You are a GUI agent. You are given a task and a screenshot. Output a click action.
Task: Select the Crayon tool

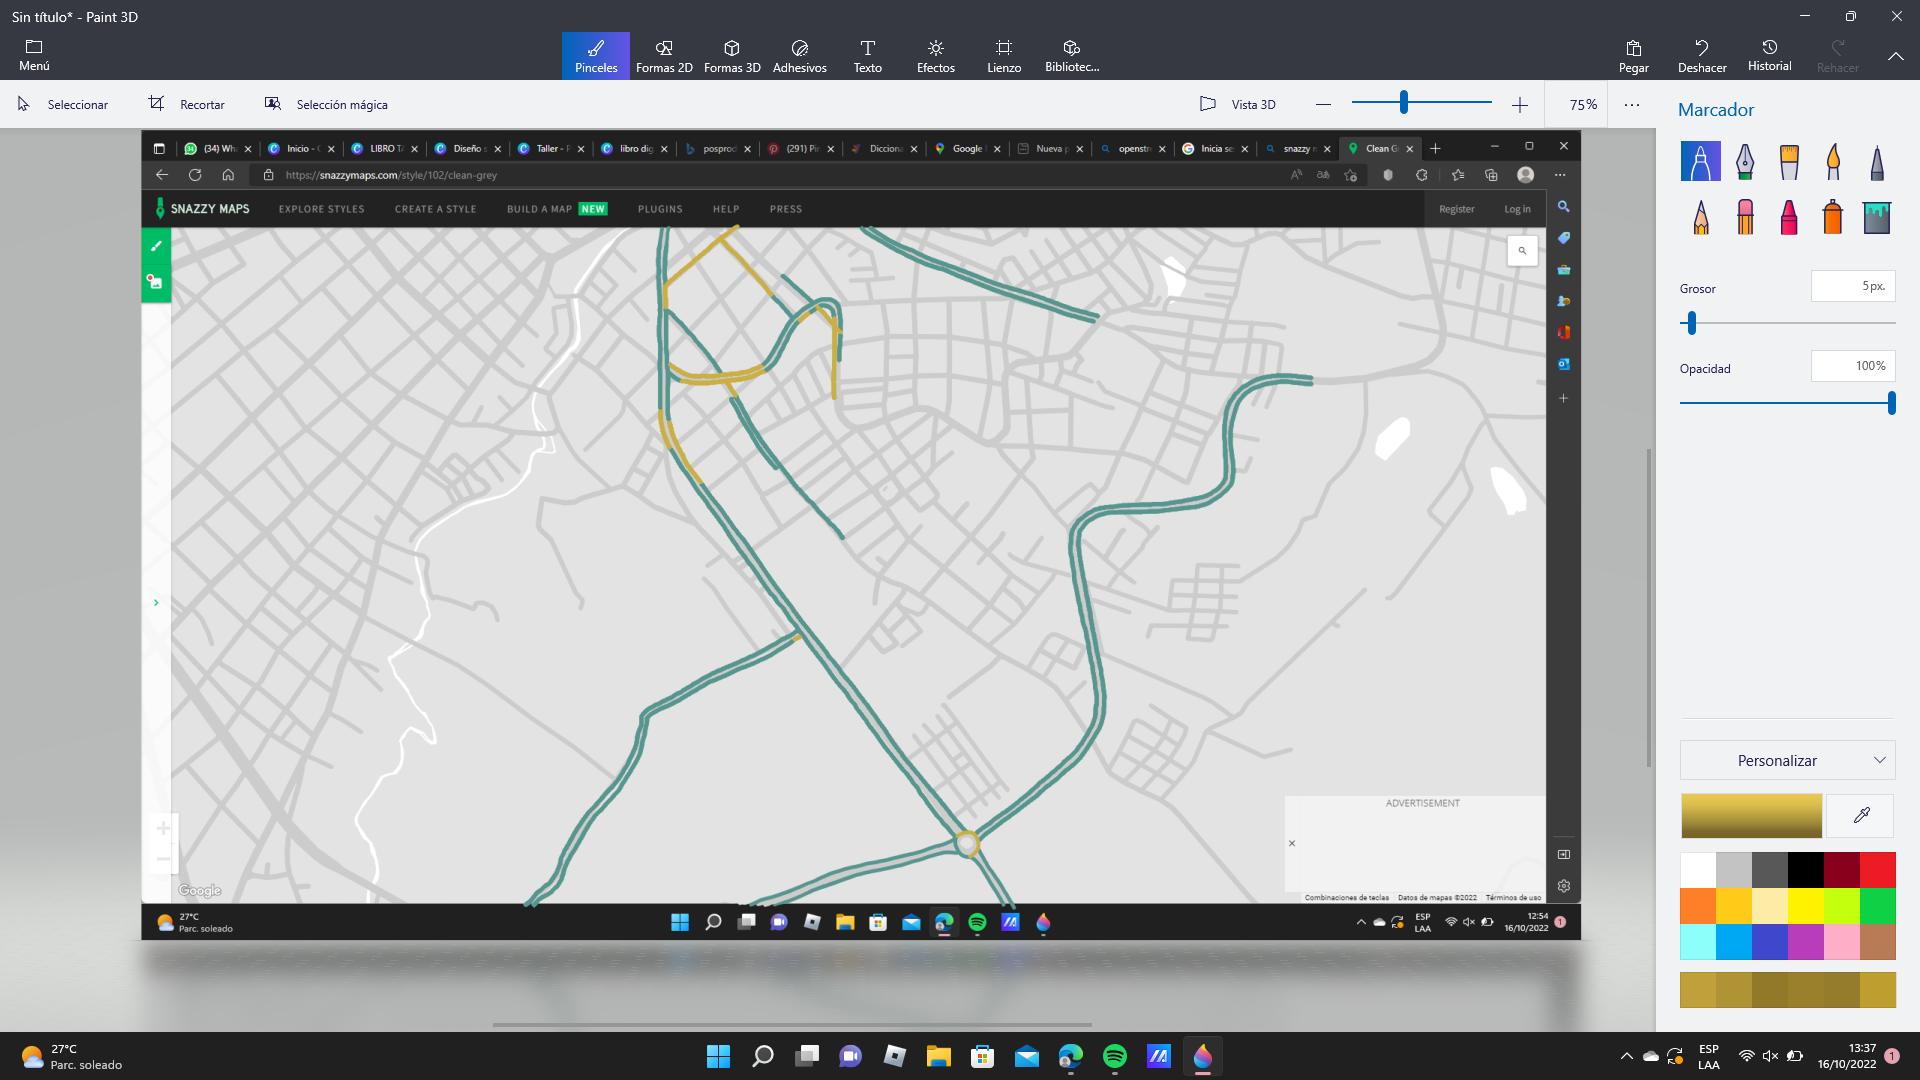(1789, 217)
